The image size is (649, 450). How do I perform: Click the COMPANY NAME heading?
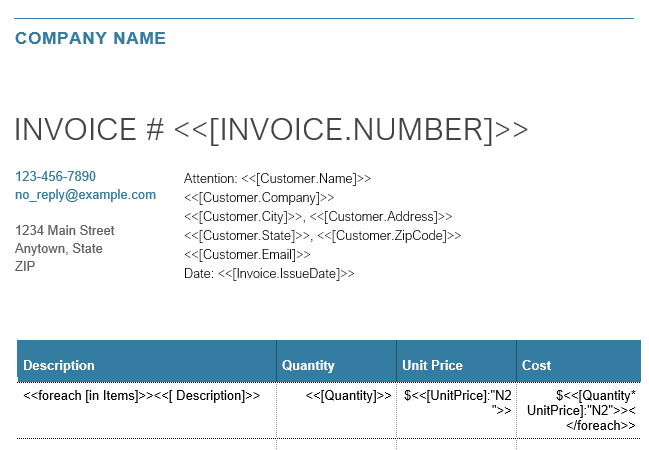90,39
